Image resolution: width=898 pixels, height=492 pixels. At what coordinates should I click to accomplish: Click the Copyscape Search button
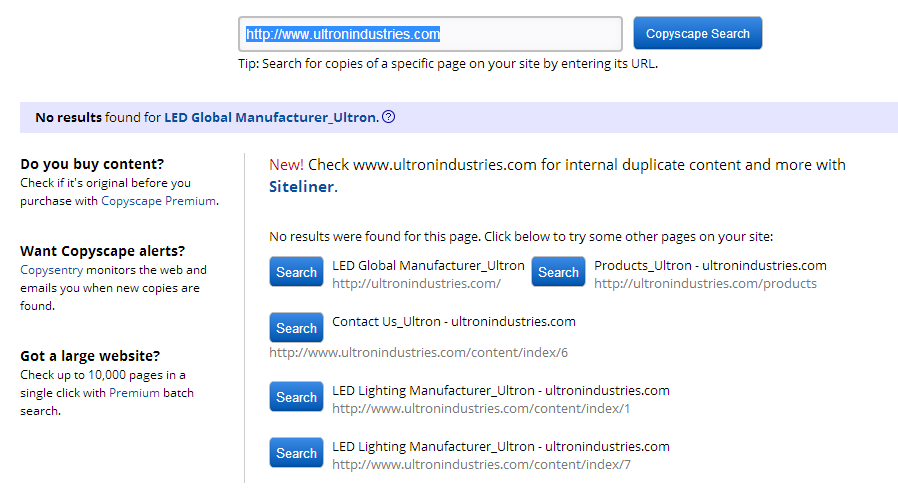698,33
